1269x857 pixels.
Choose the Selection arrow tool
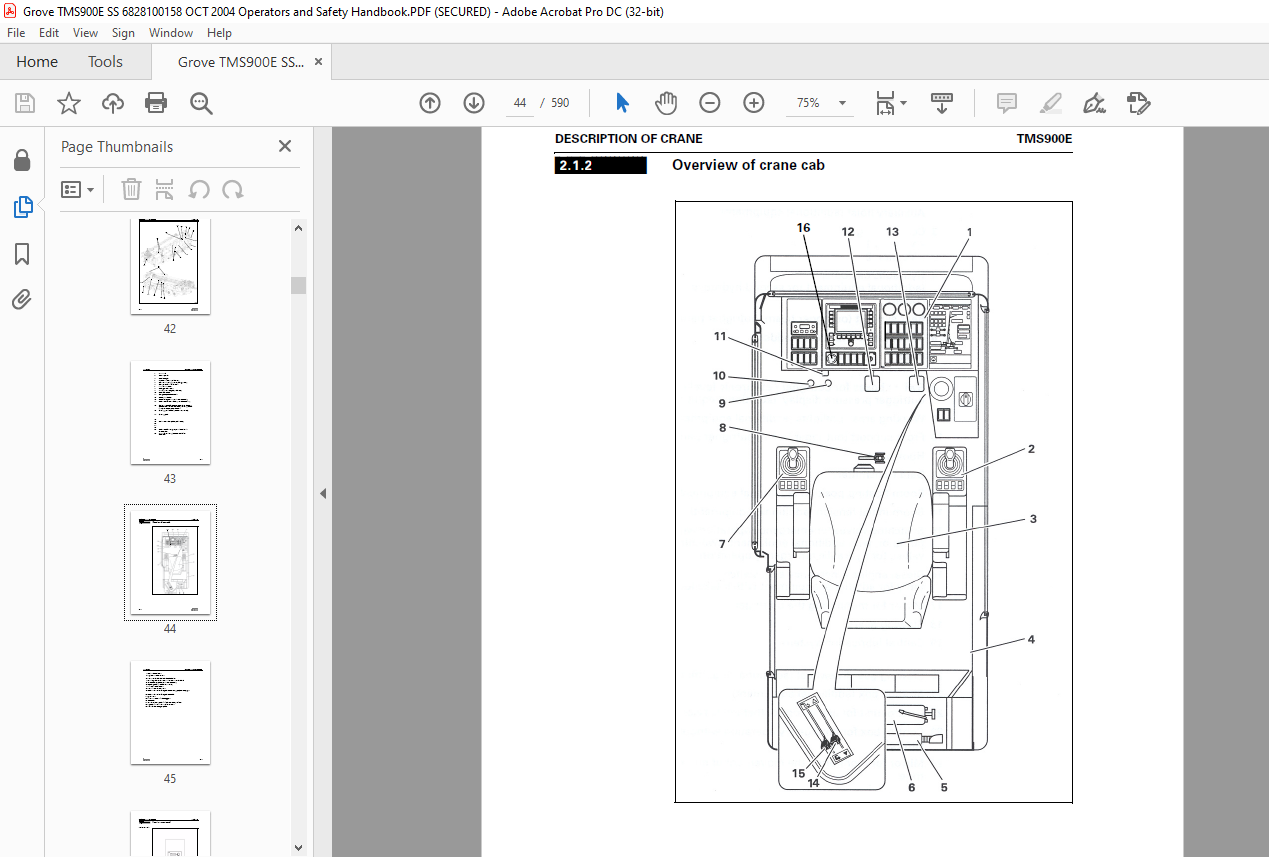pos(623,103)
